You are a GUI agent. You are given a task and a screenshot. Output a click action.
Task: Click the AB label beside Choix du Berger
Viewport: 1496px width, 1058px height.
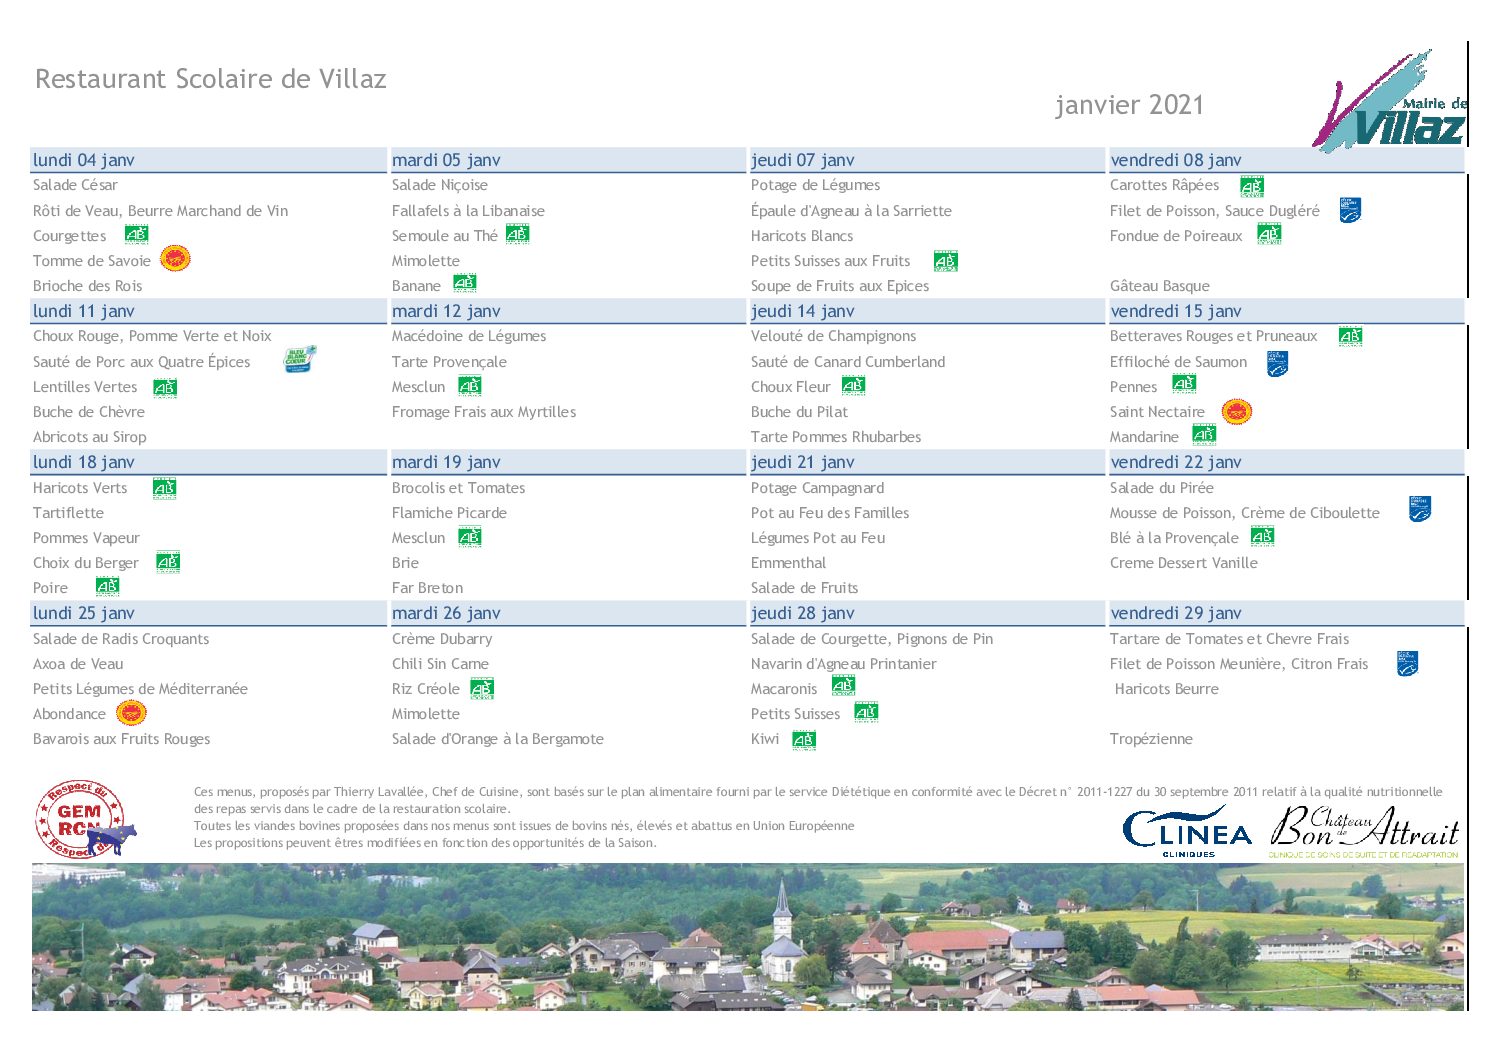coord(168,562)
